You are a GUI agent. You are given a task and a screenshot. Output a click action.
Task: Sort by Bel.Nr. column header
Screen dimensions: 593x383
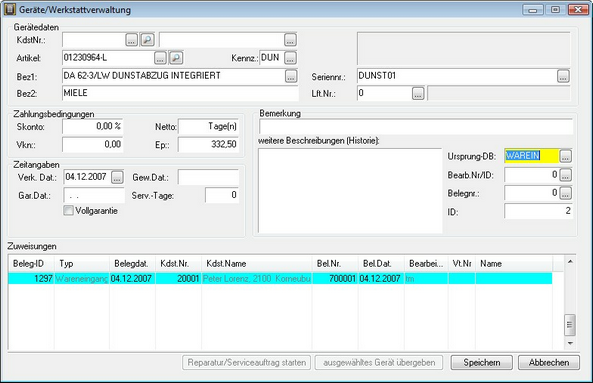coord(335,264)
